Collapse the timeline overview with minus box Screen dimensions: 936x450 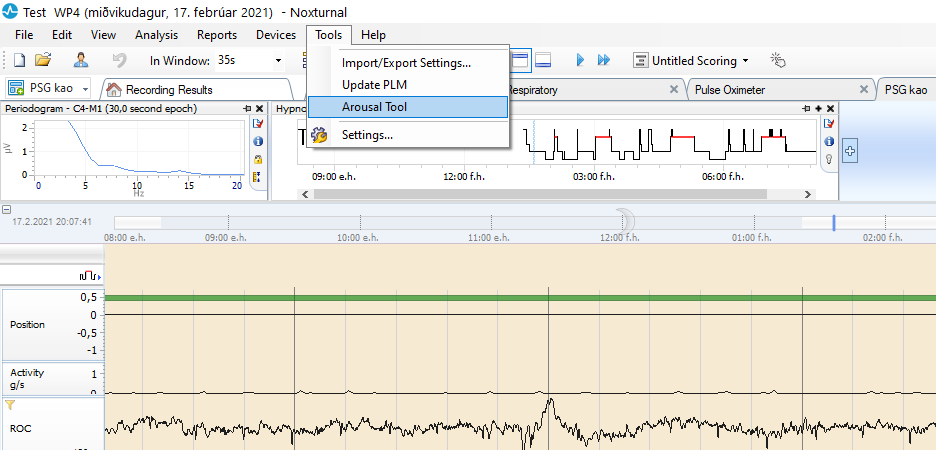(7, 210)
